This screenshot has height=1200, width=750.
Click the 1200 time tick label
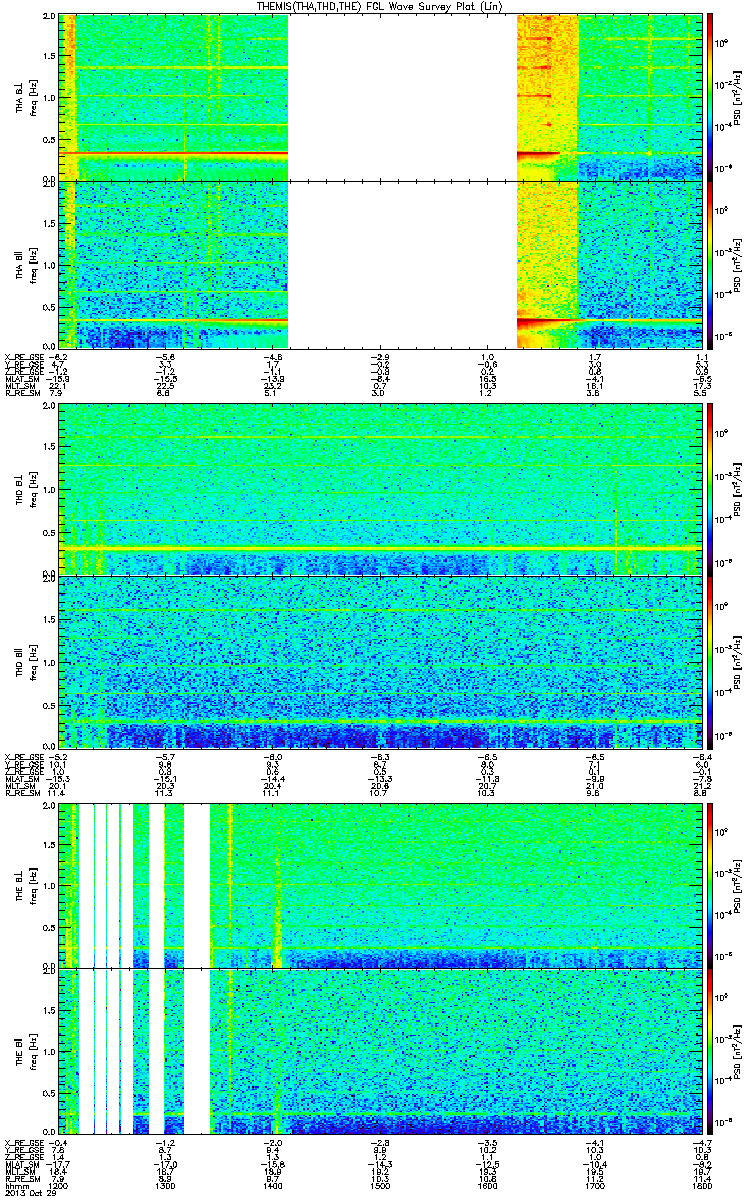tap(60, 1186)
